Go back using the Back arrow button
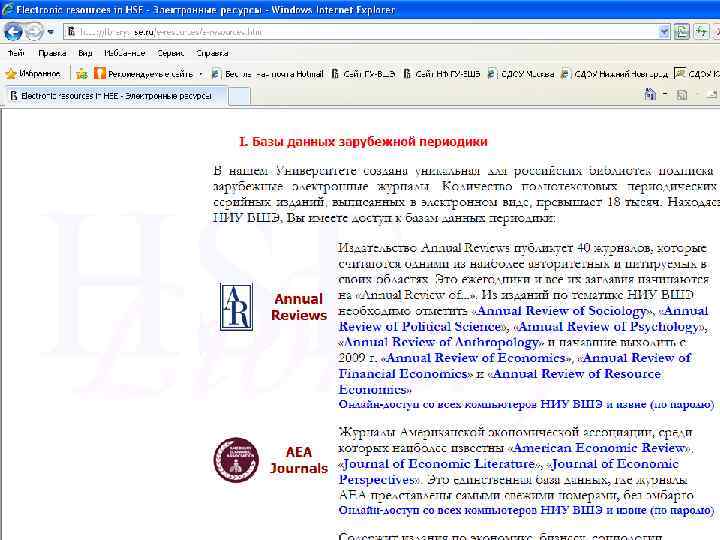 point(13,32)
